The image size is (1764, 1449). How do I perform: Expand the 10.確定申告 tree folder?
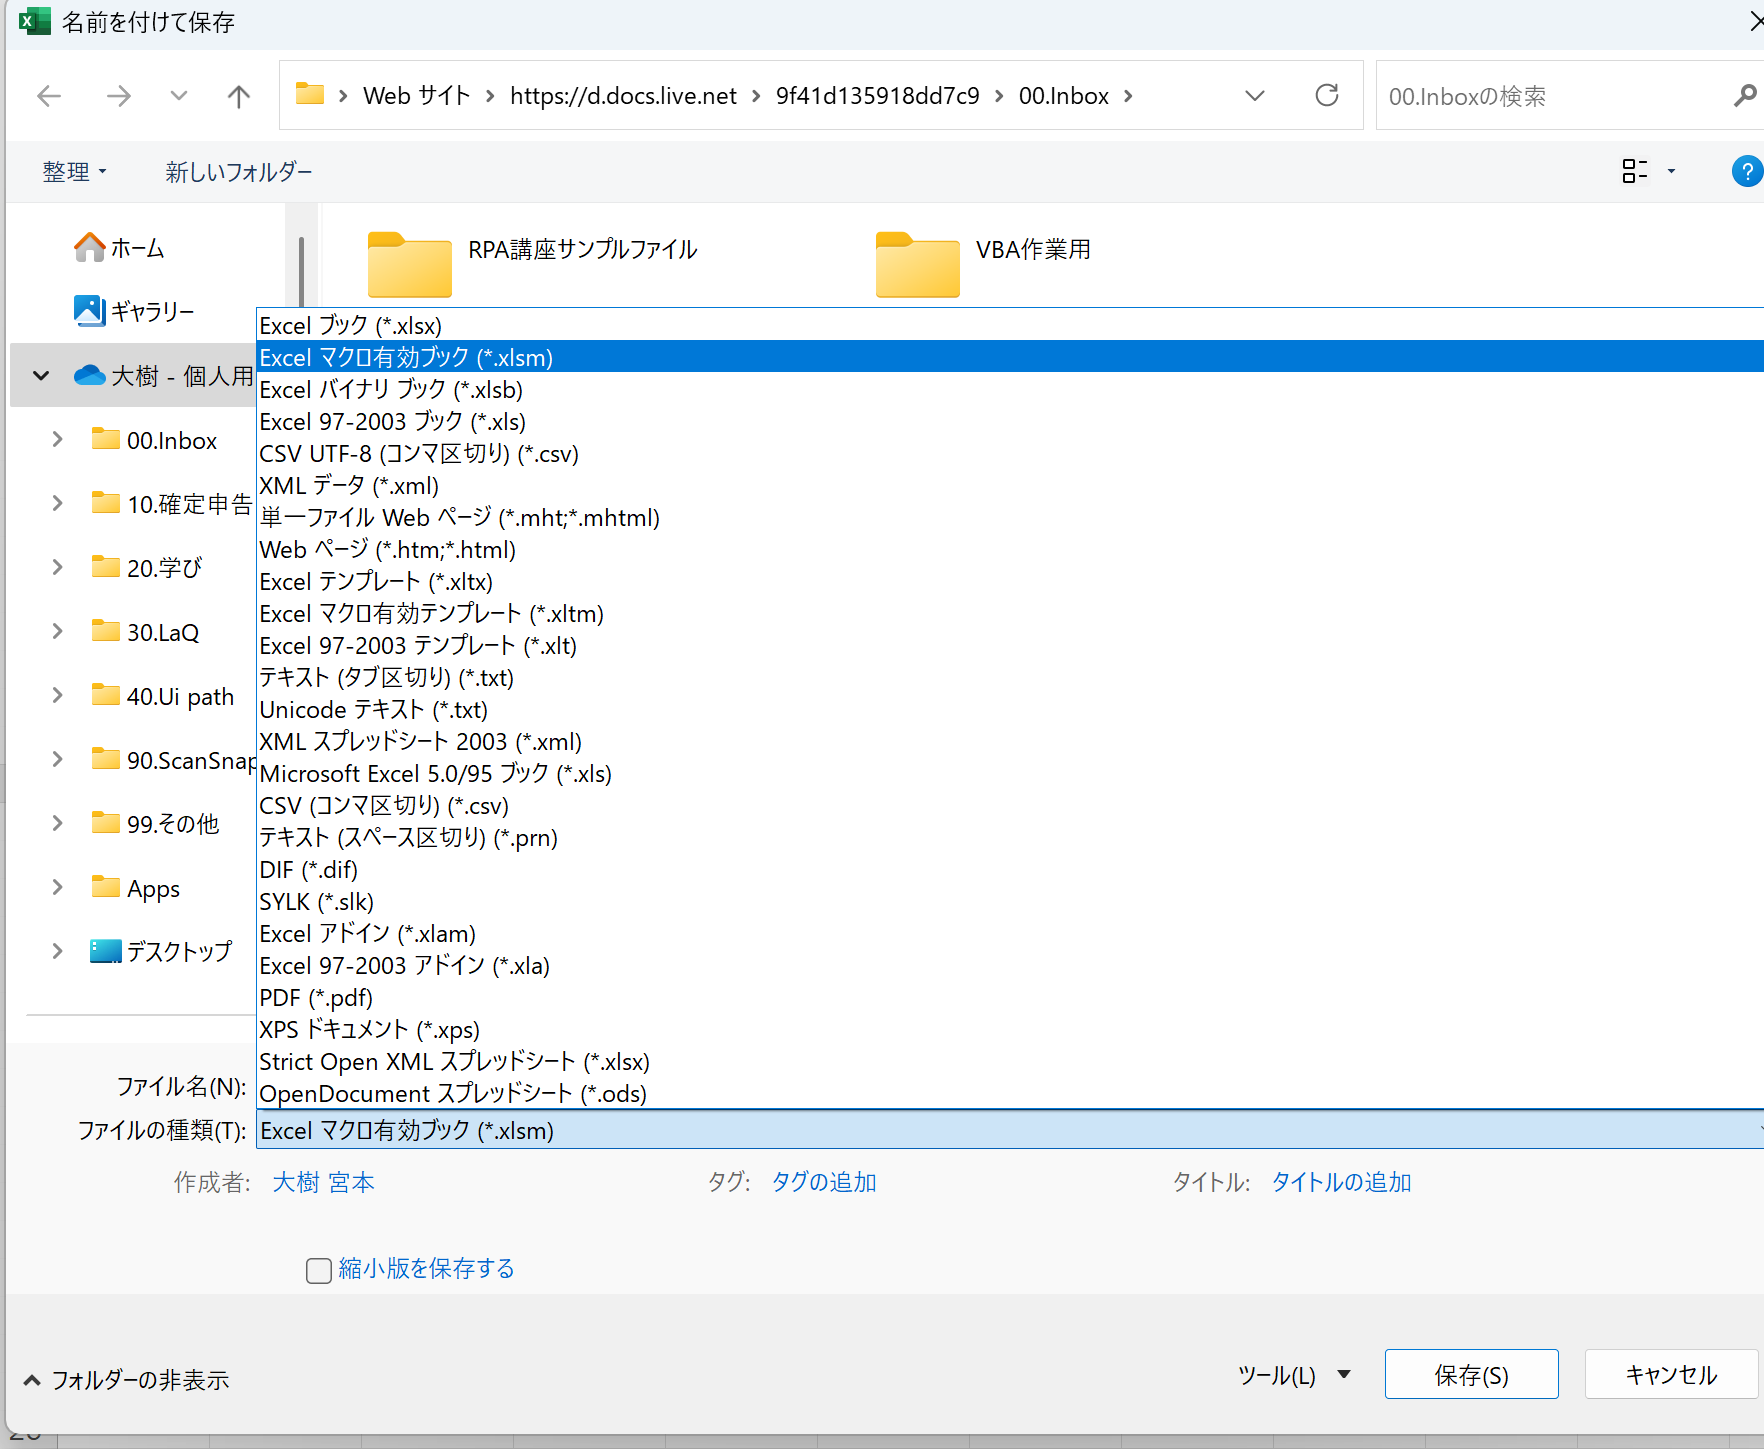(57, 503)
